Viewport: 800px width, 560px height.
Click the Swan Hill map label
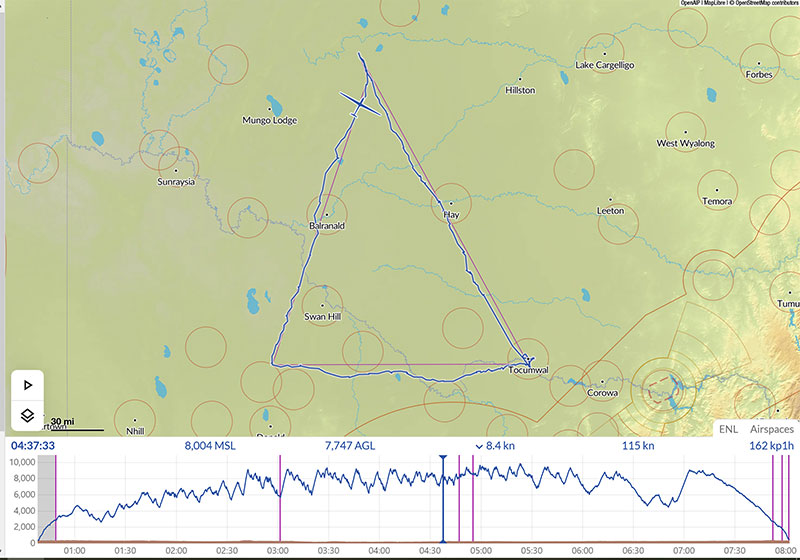pos(323,317)
